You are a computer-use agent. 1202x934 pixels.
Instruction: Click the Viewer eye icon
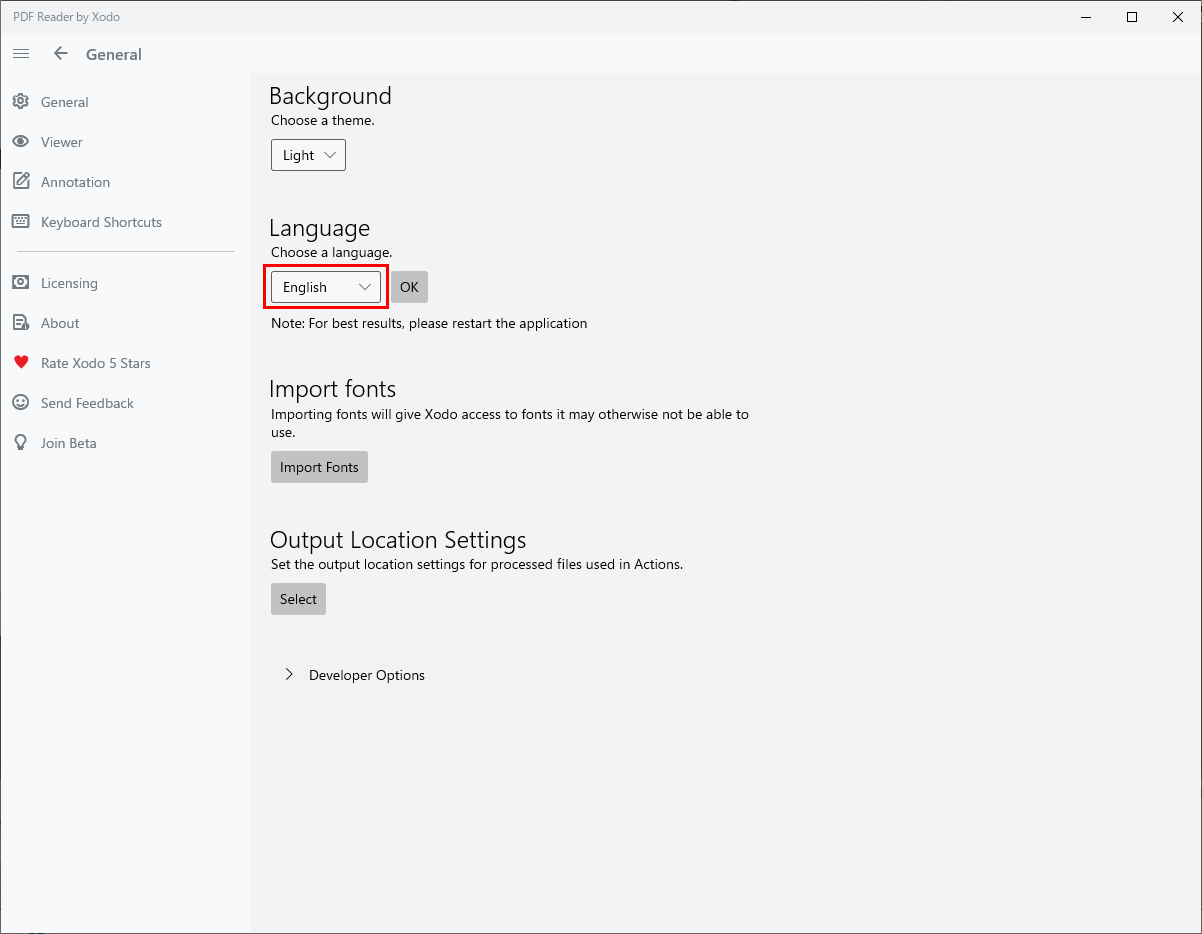pos(20,142)
